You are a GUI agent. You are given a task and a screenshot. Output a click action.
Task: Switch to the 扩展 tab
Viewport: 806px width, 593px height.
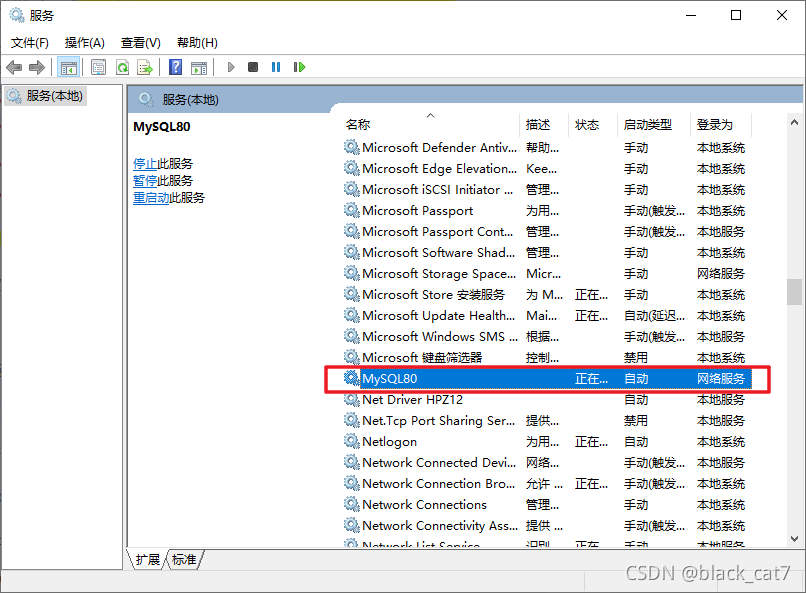[148, 559]
